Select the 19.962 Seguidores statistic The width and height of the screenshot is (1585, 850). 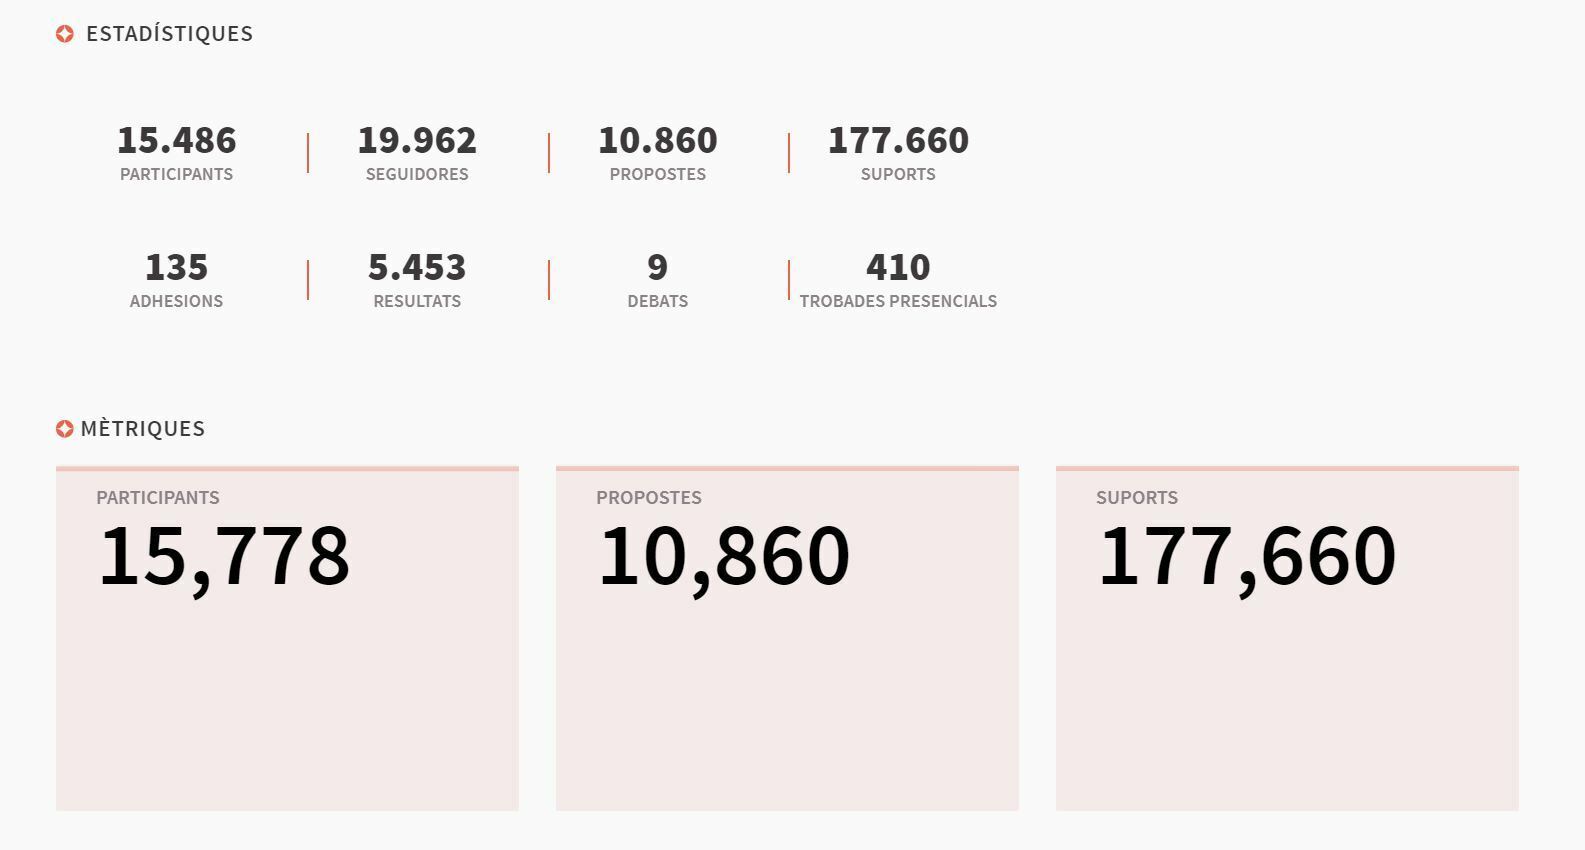[x=417, y=152]
